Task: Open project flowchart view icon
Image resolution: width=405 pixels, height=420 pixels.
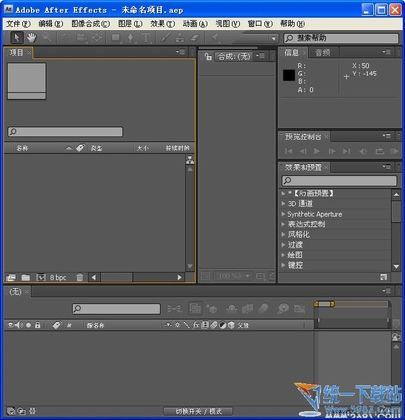Action: (x=190, y=160)
